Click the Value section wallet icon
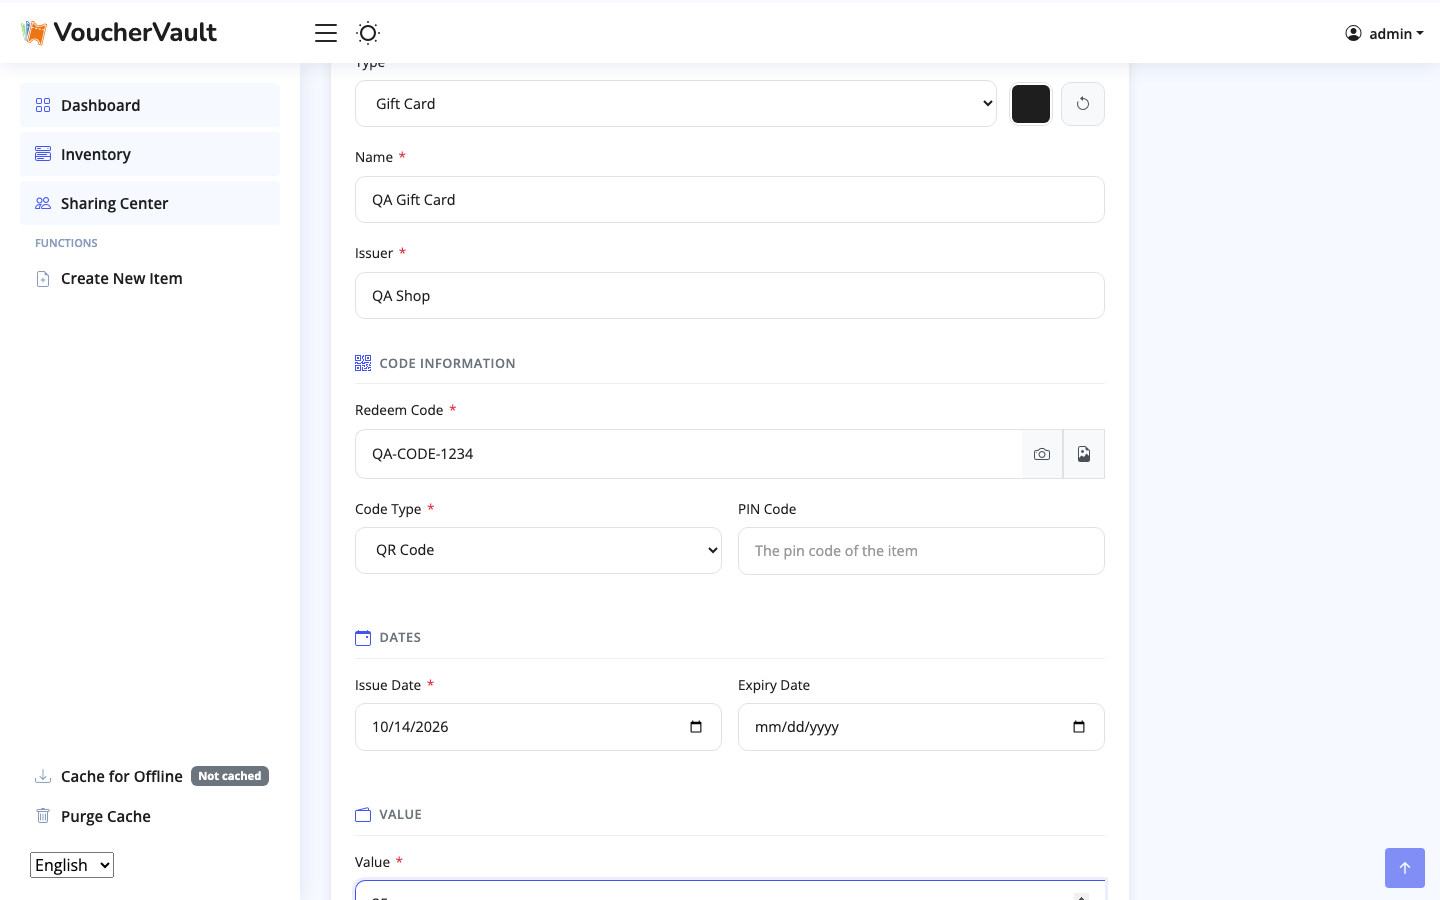Screen dimensions: 1440x900 (363, 815)
